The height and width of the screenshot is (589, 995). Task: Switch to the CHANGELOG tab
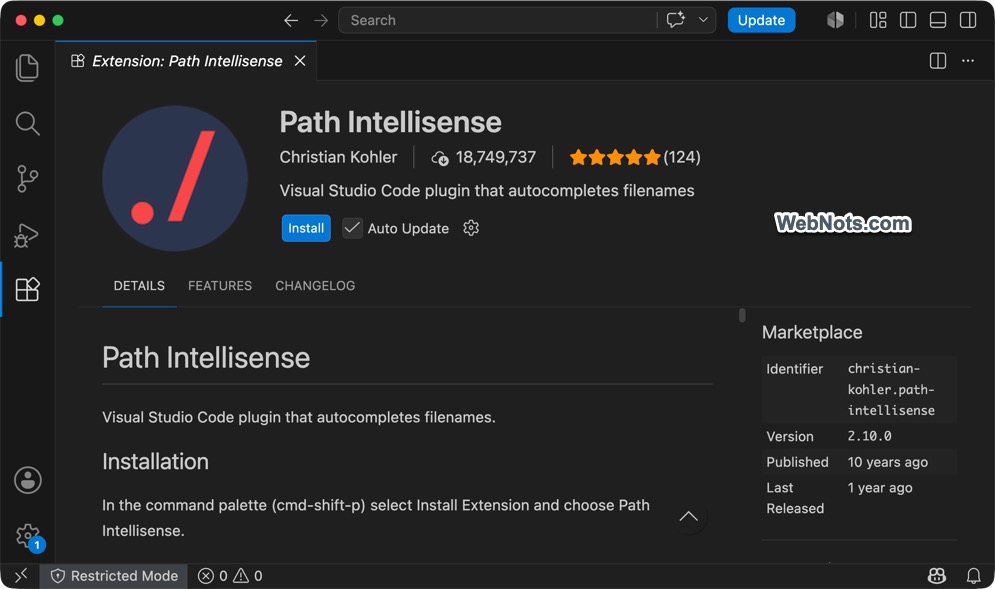315,286
